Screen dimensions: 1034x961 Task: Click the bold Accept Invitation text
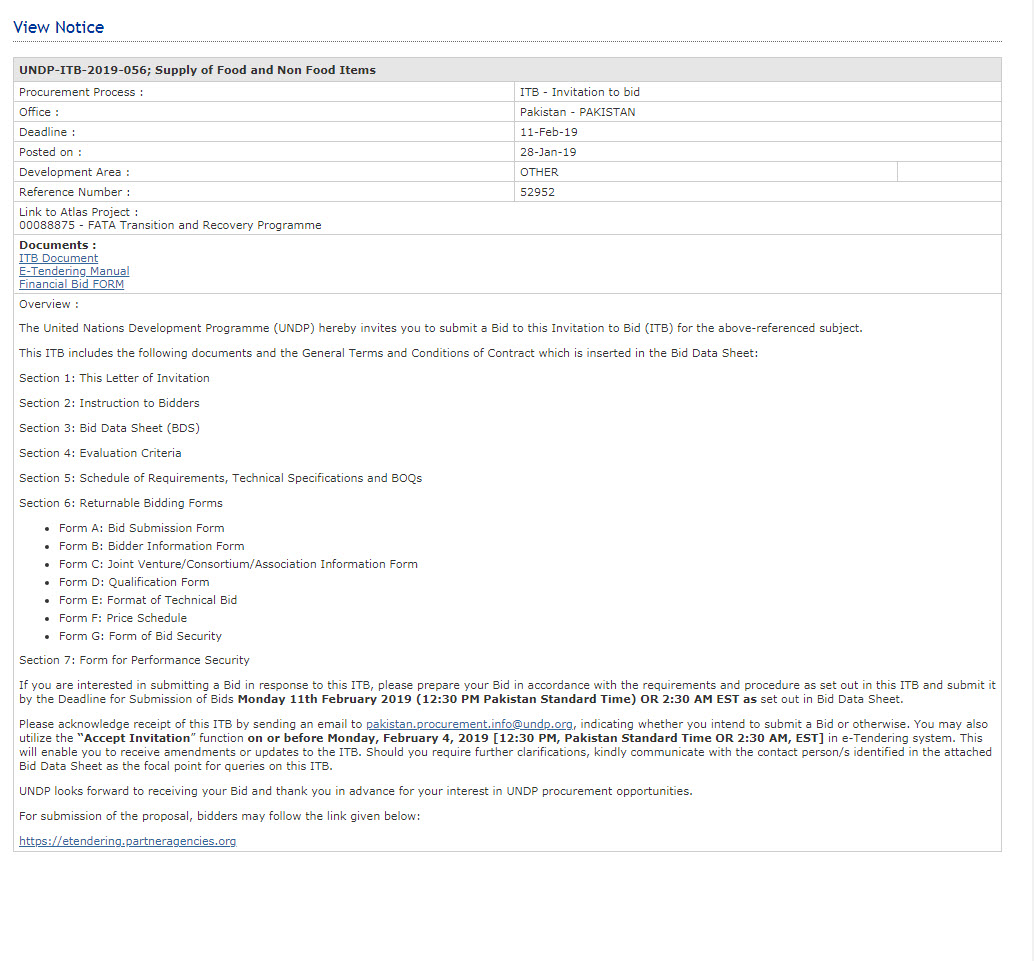click(133, 738)
